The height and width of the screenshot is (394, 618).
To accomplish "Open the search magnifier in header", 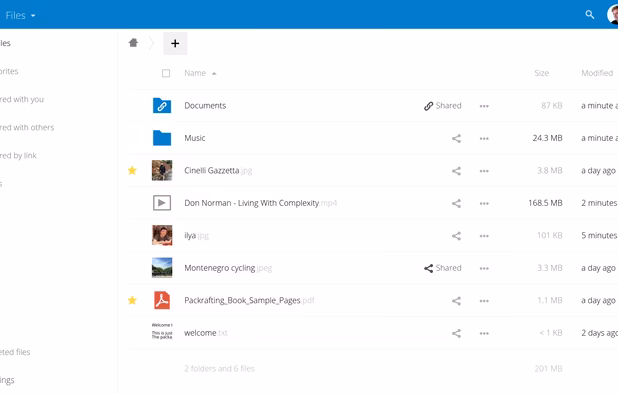I will pos(590,15).
